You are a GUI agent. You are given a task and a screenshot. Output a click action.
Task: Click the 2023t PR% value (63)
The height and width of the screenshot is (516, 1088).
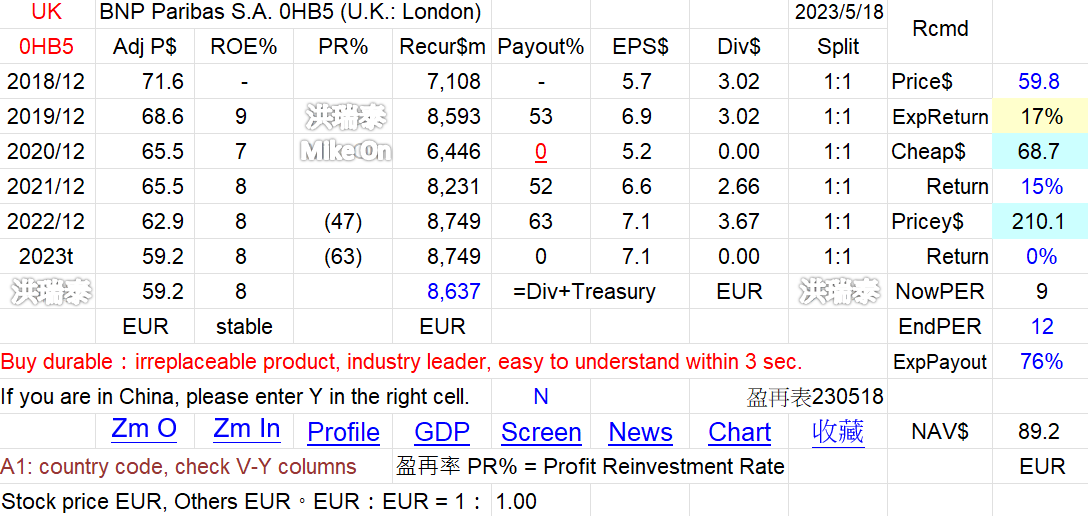[x=343, y=257]
